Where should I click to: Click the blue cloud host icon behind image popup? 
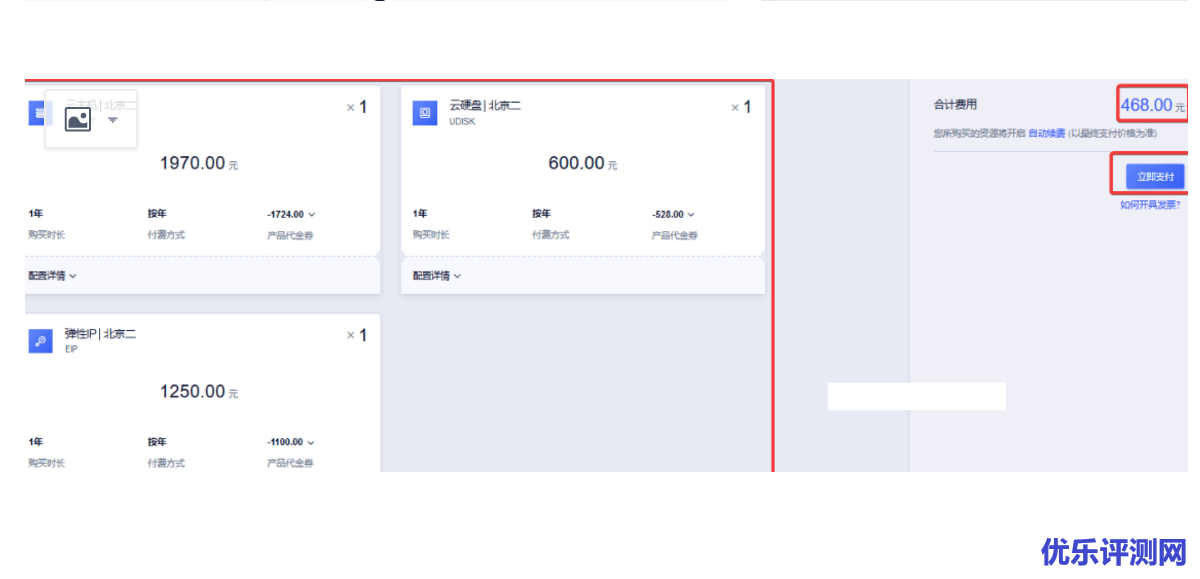pyautogui.click(x=36, y=113)
